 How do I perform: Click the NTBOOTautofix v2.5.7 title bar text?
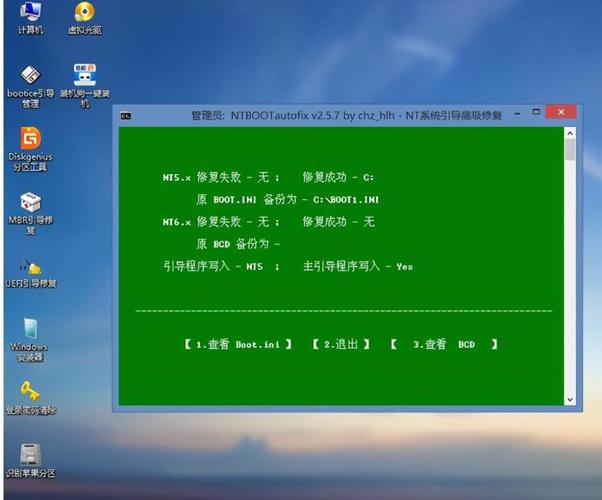tap(346, 115)
